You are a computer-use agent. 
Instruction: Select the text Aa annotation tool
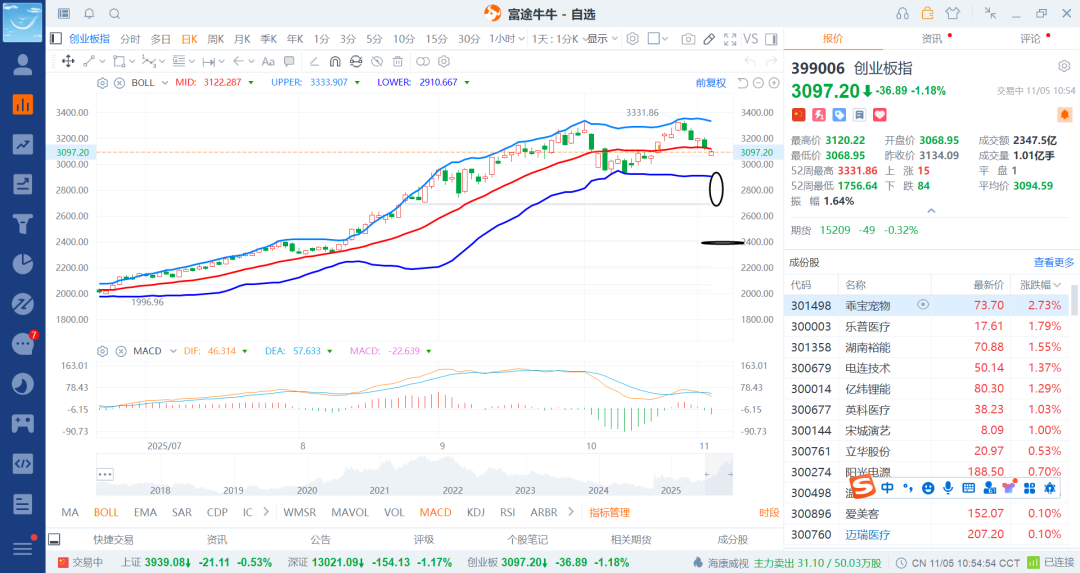pyautogui.click(x=268, y=61)
